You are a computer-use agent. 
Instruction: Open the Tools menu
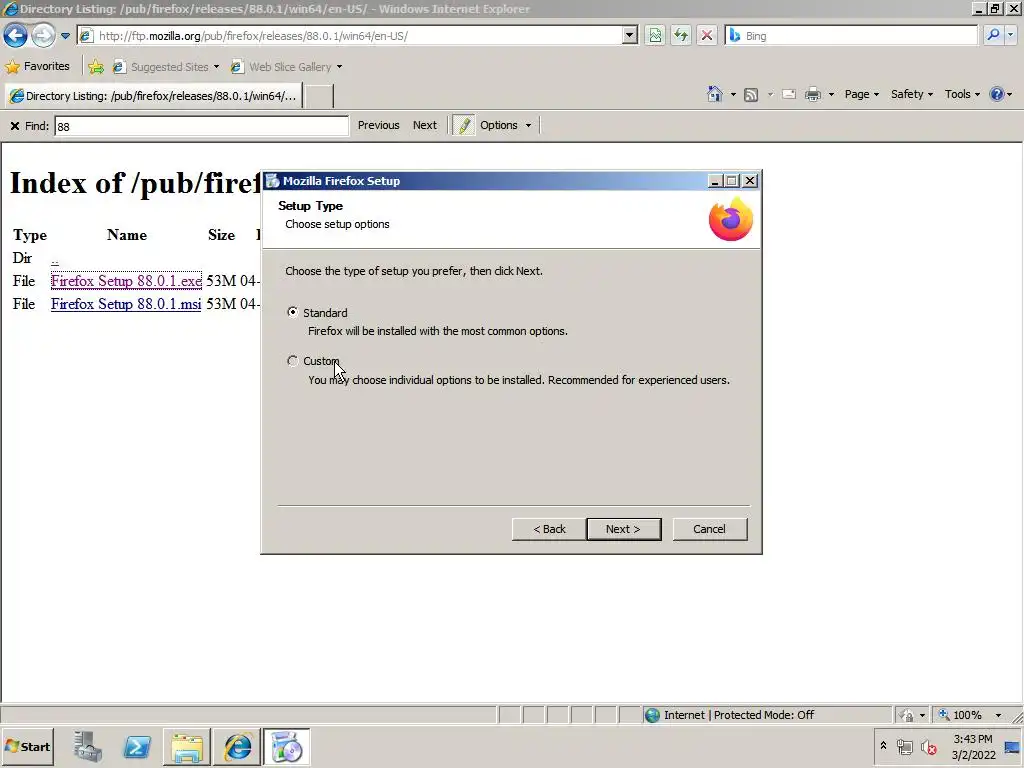pos(962,94)
